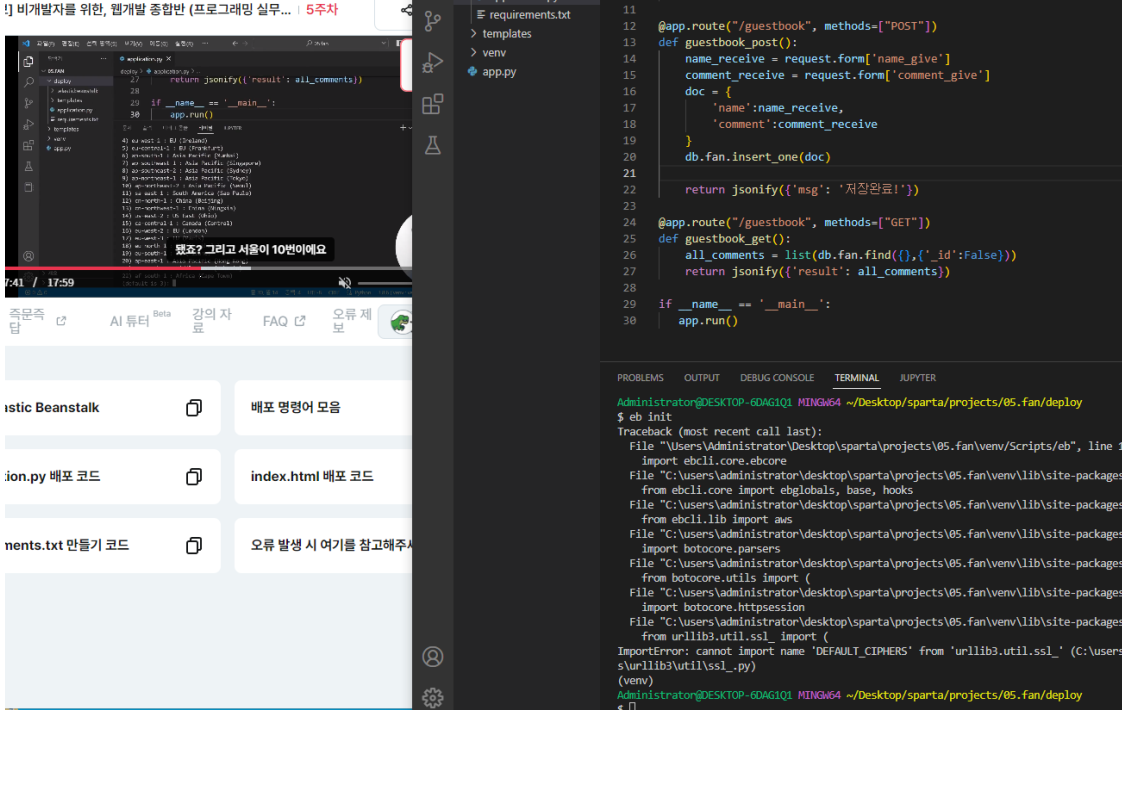This screenshot has width=1122, height=793.
Task: Click the ImportError line in the terminal
Action: tap(869, 651)
